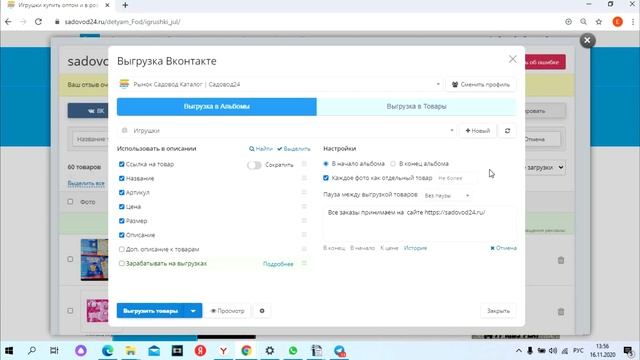Open Yandex Browser from the taskbar
This screenshot has height=360, width=640.
tap(223, 351)
